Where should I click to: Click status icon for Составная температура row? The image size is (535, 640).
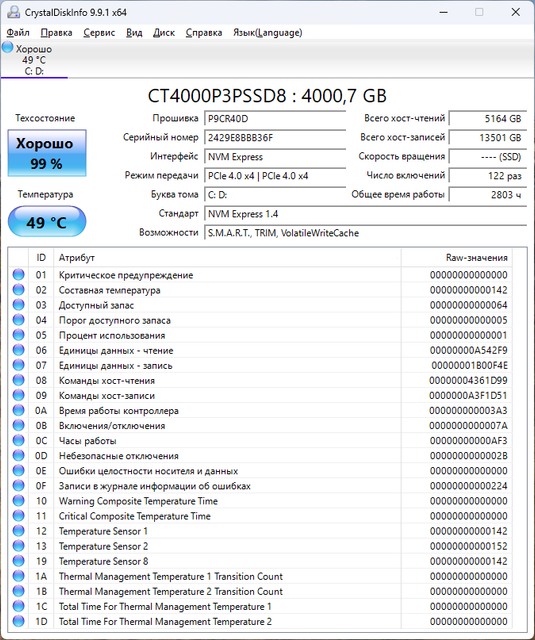[18, 290]
